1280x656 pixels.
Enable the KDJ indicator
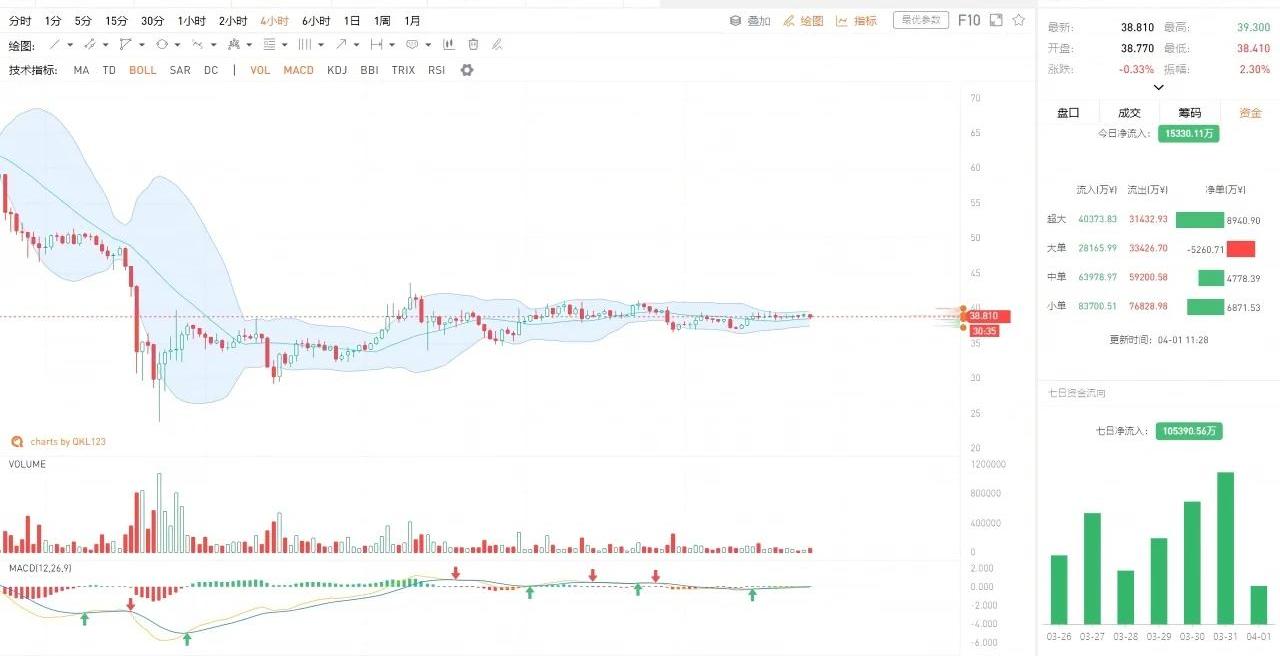pos(337,70)
